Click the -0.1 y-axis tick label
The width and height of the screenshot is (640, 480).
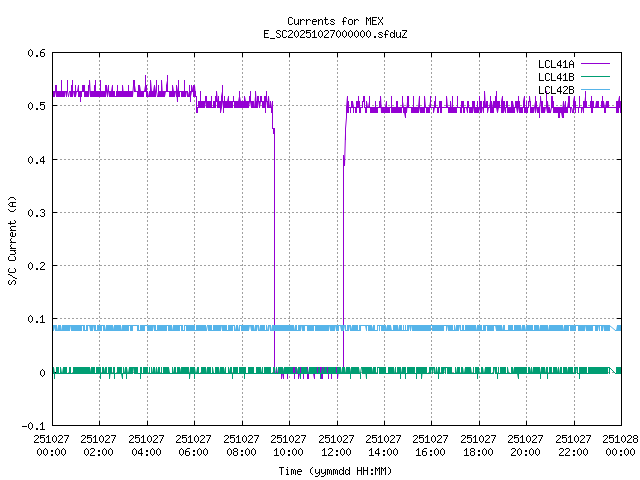click(x=32, y=426)
